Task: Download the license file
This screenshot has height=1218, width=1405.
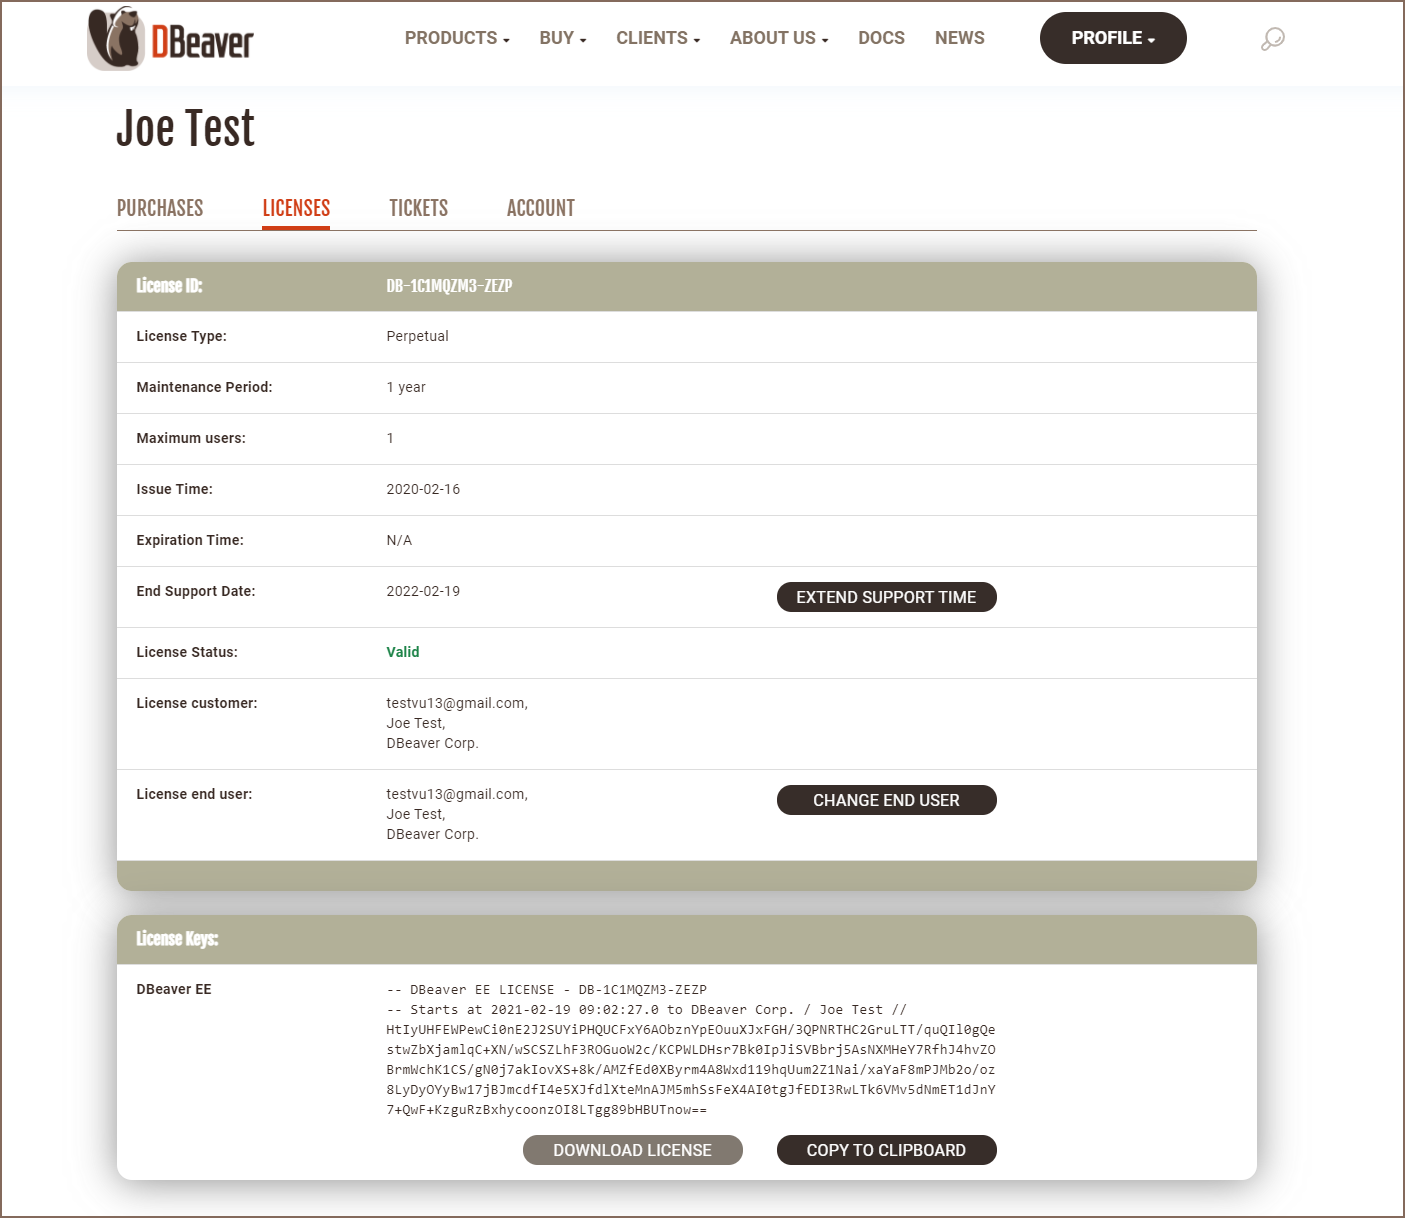Action: [632, 1150]
